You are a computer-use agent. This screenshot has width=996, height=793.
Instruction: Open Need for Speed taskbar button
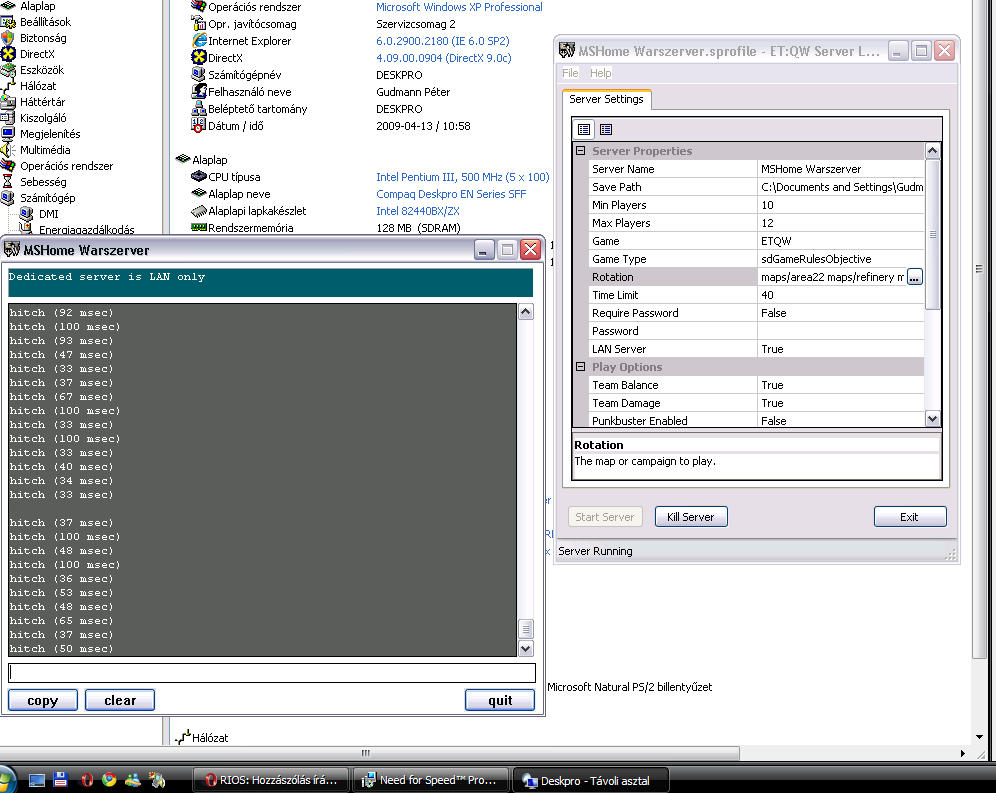pos(432,780)
